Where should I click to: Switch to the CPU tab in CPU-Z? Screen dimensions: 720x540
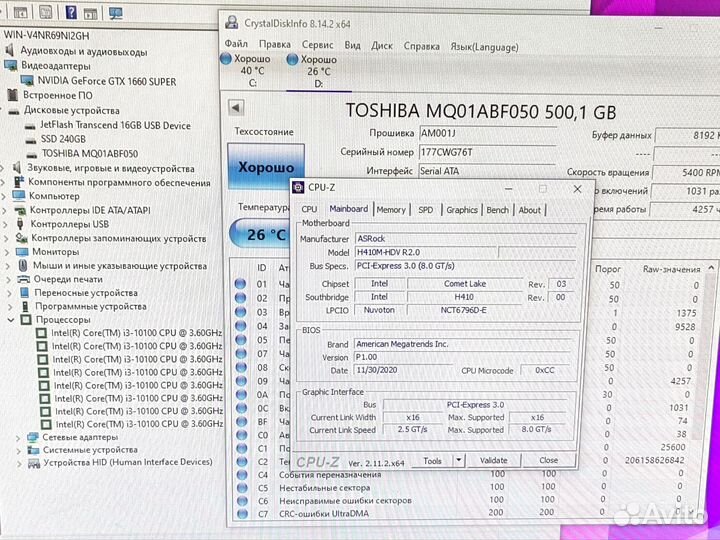[309, 209]
